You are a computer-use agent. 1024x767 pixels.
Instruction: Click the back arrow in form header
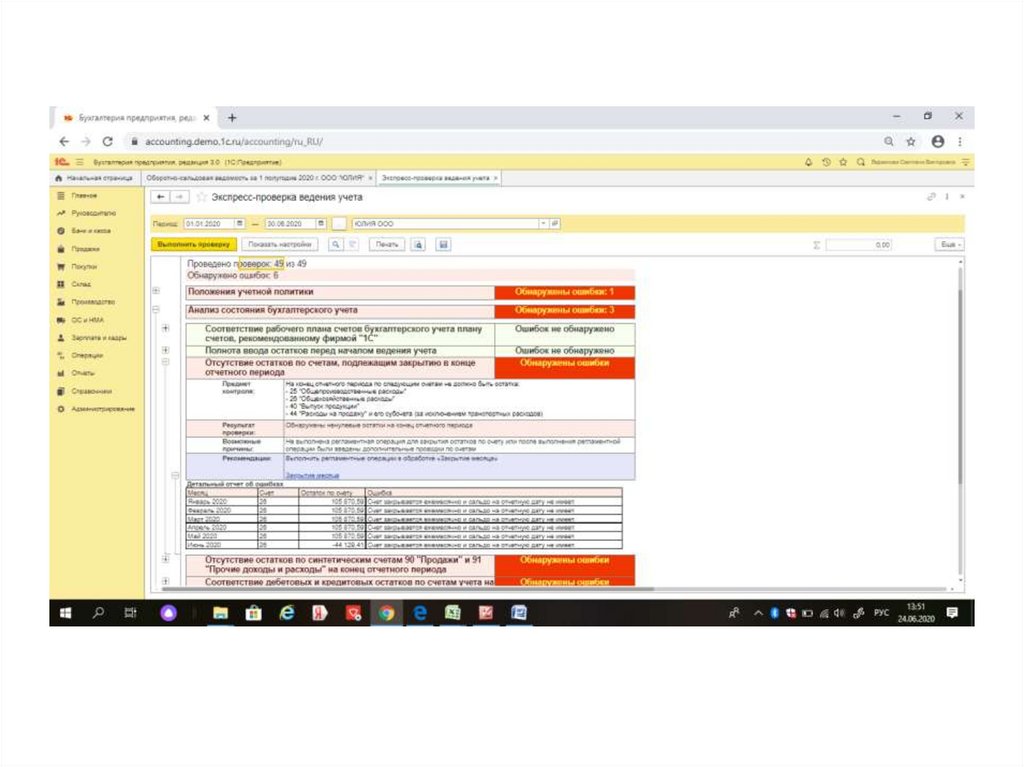(161, 197)
